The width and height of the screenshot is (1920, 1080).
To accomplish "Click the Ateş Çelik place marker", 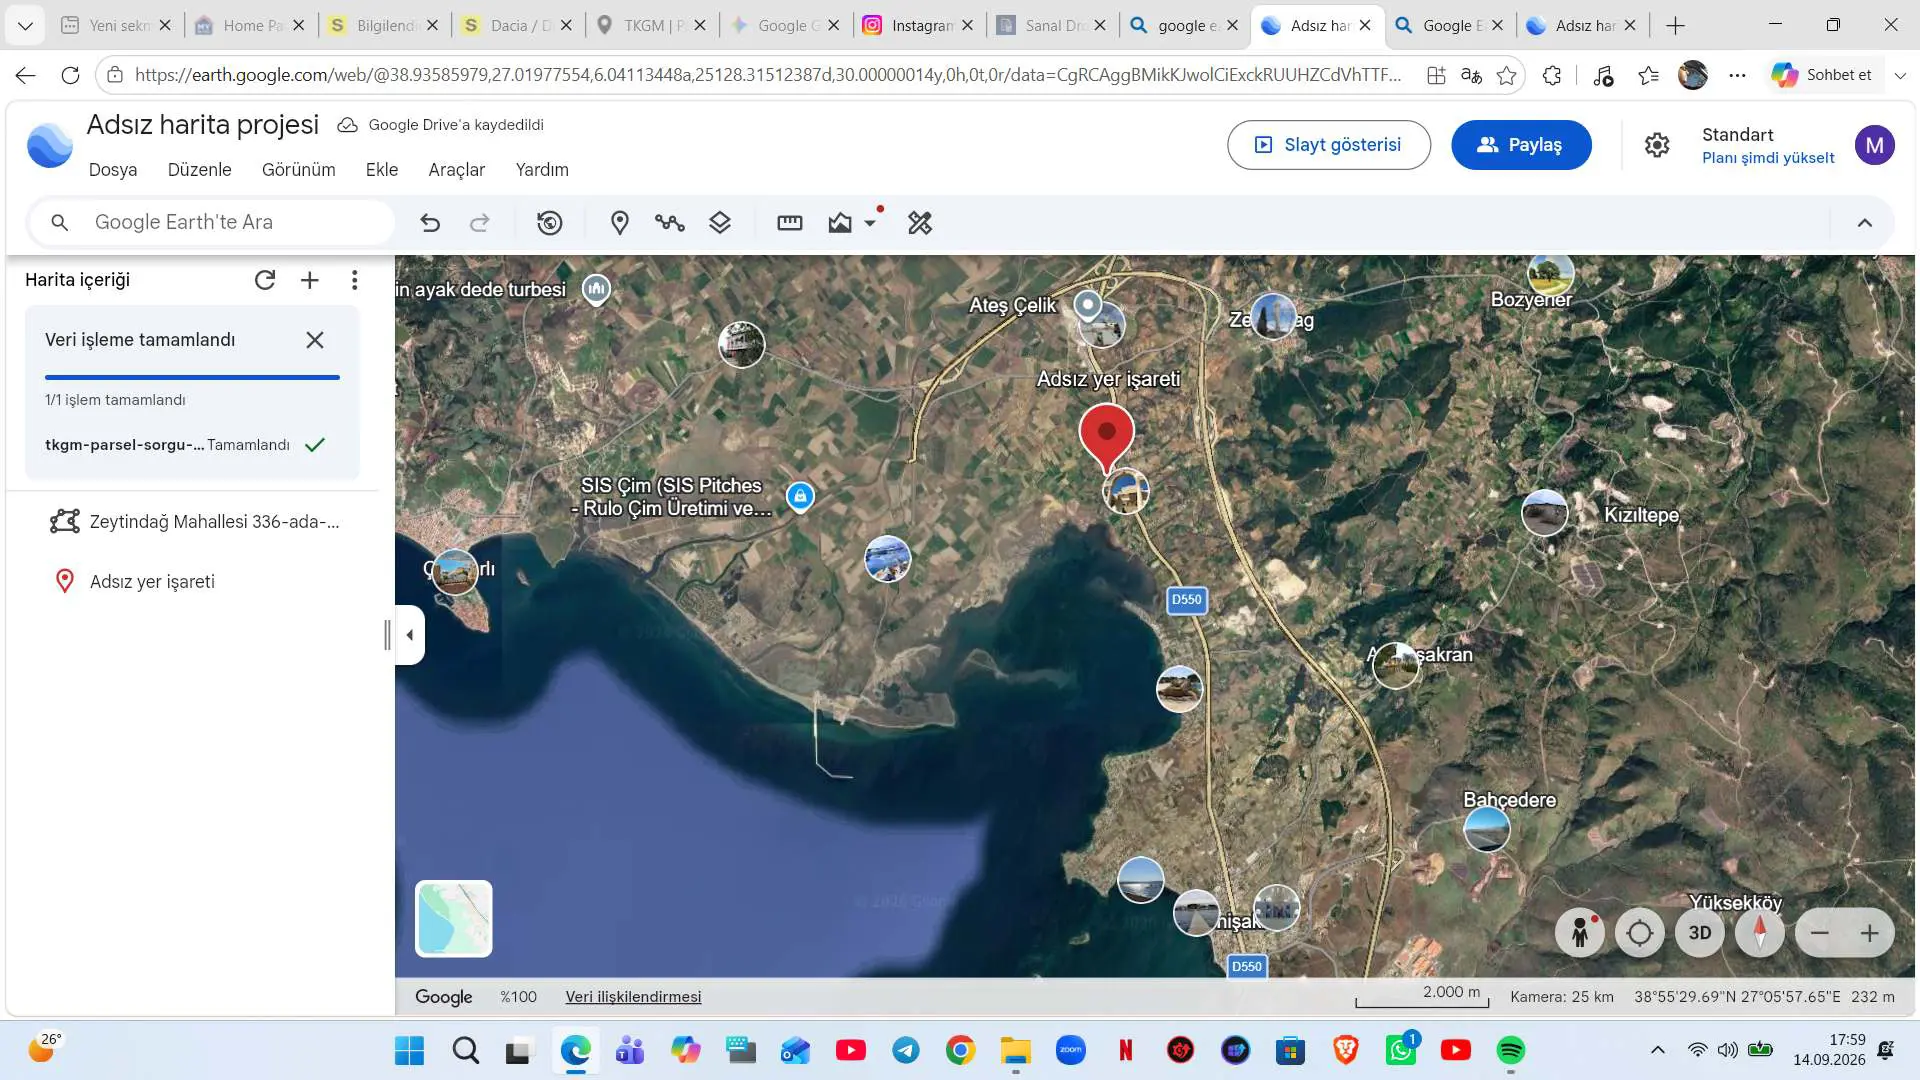I will tap(1087, 304).
